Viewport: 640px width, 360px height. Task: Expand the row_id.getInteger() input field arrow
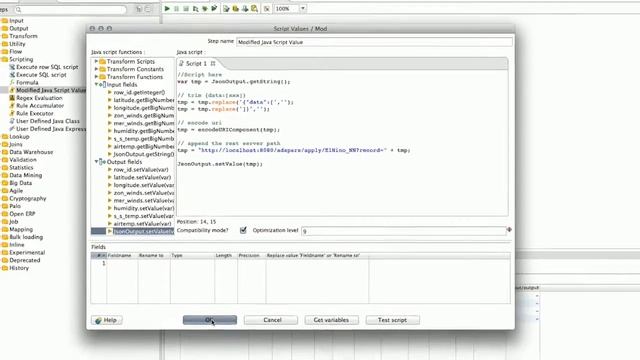[x=110, y=92]
